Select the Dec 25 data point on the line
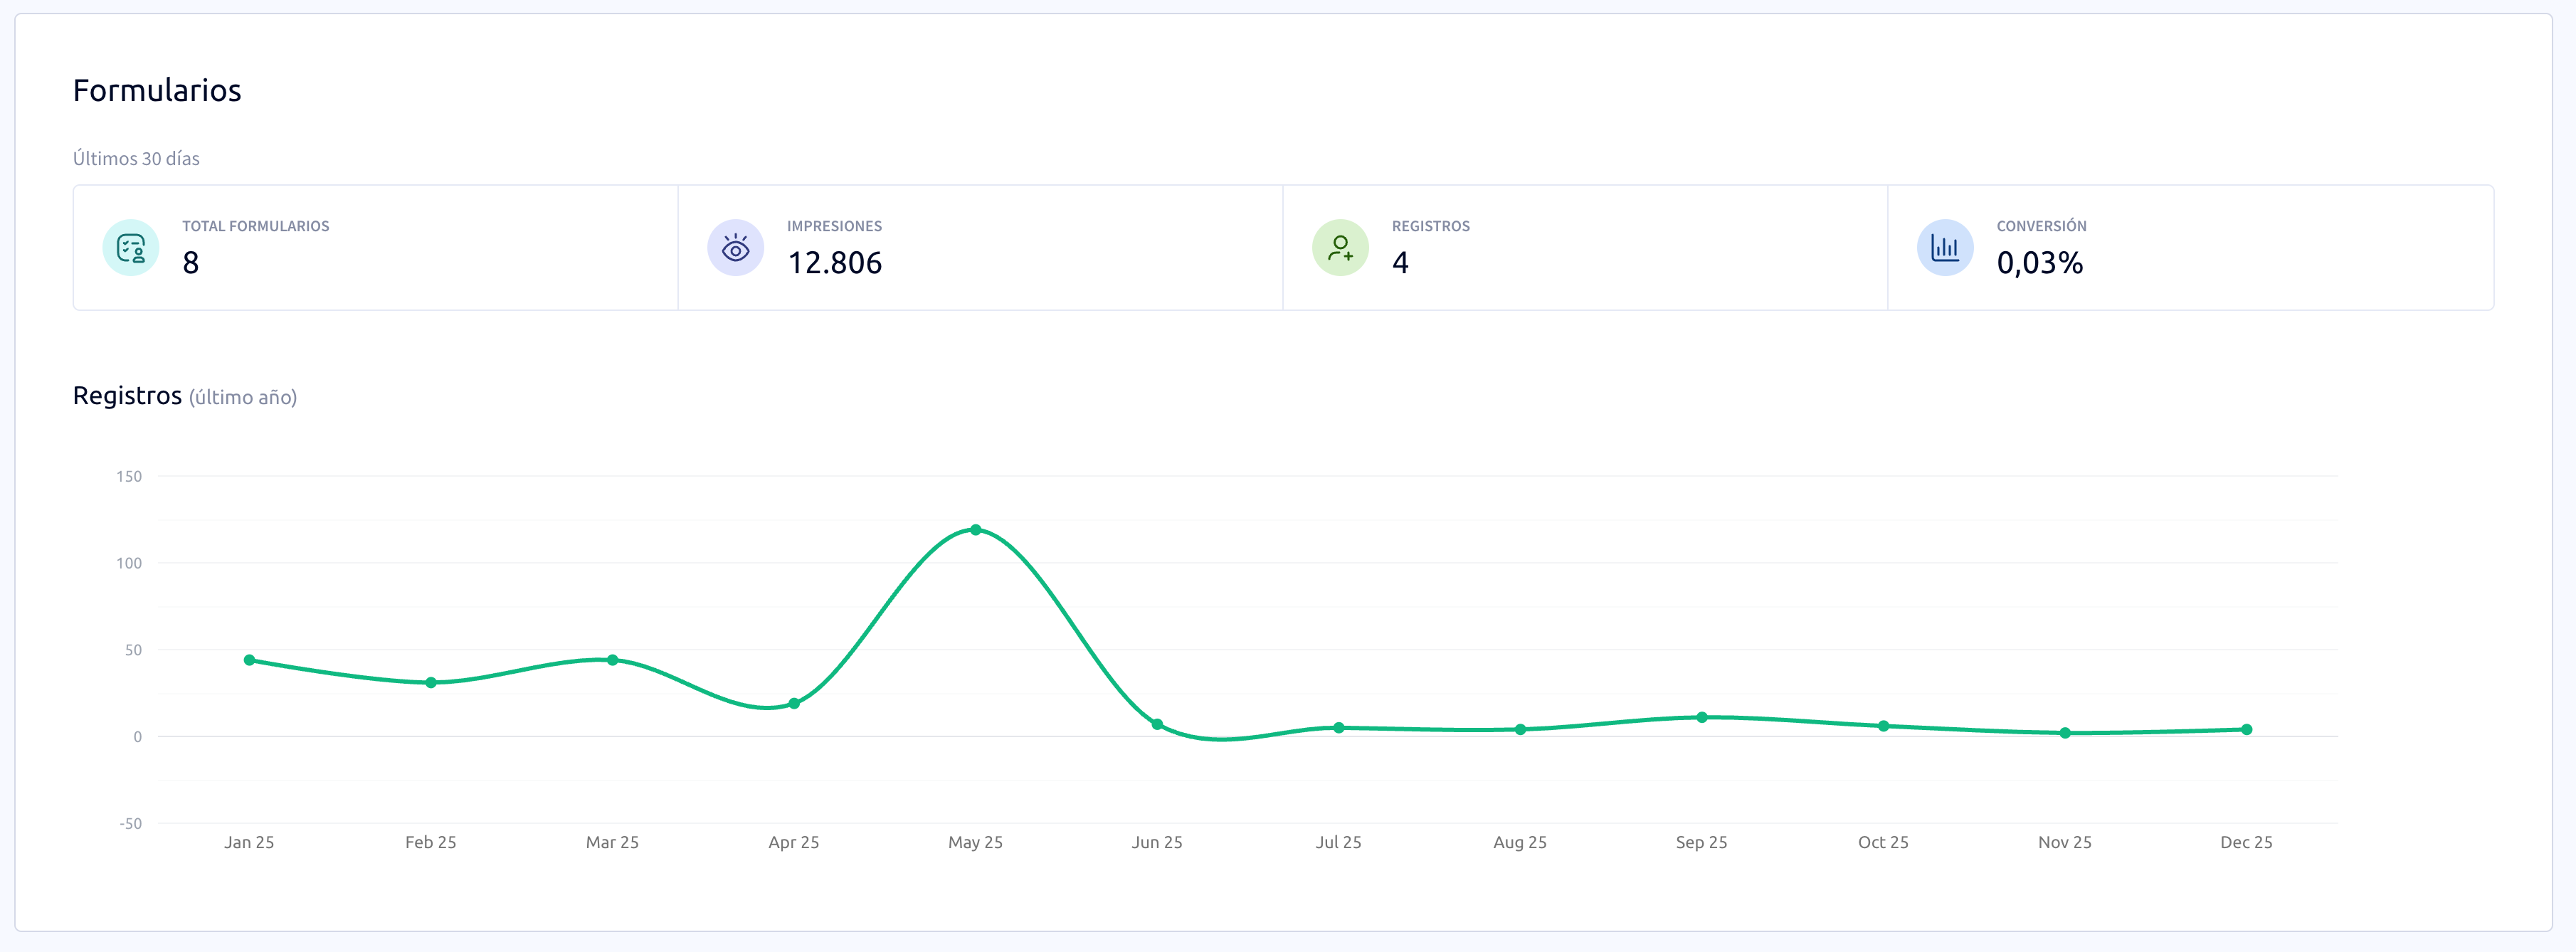Viewport: 2576px width, 952px height. point(2246,729)
